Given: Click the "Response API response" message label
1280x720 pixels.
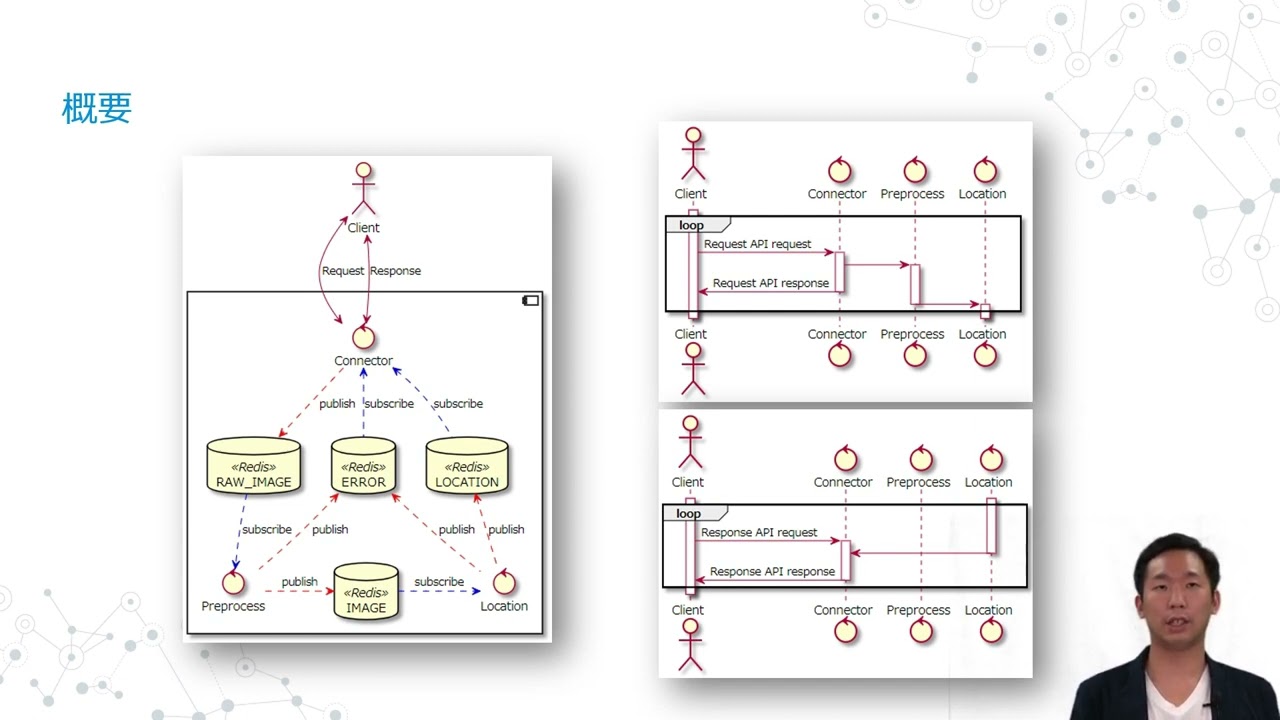Looking at the screenshot, I should click(x=772, y=572).
